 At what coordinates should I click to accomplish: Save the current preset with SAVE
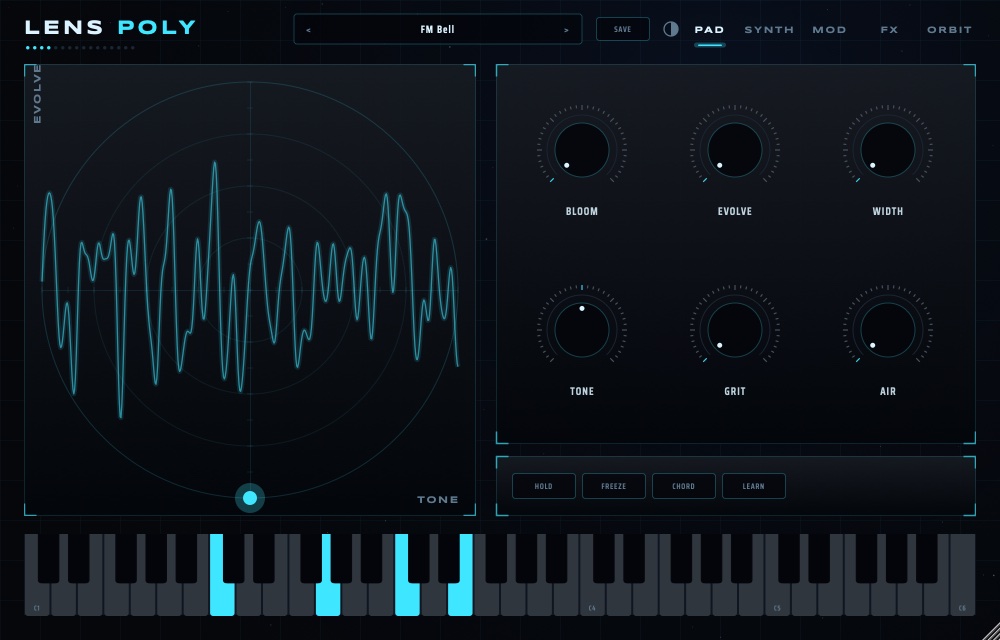tap(622, 29)
